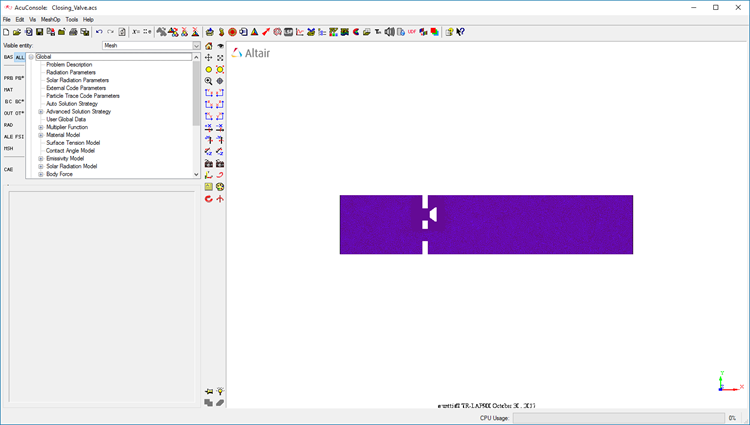Viewport: 750px width, 425px height.
Task: Click the tree panel scroll-up arrow
Action: click(196, 57)
